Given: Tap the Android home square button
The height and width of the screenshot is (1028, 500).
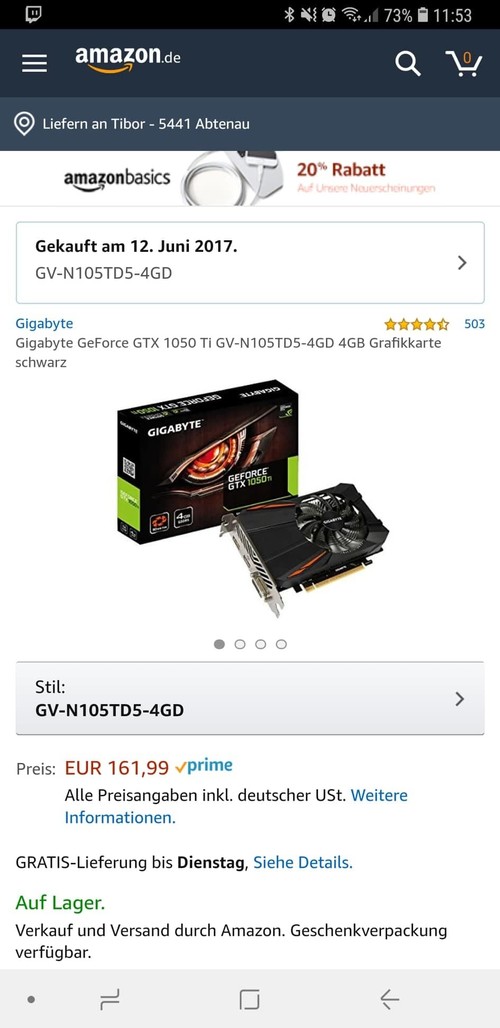Looking at the screenshot, I should (x=250, y=999).
